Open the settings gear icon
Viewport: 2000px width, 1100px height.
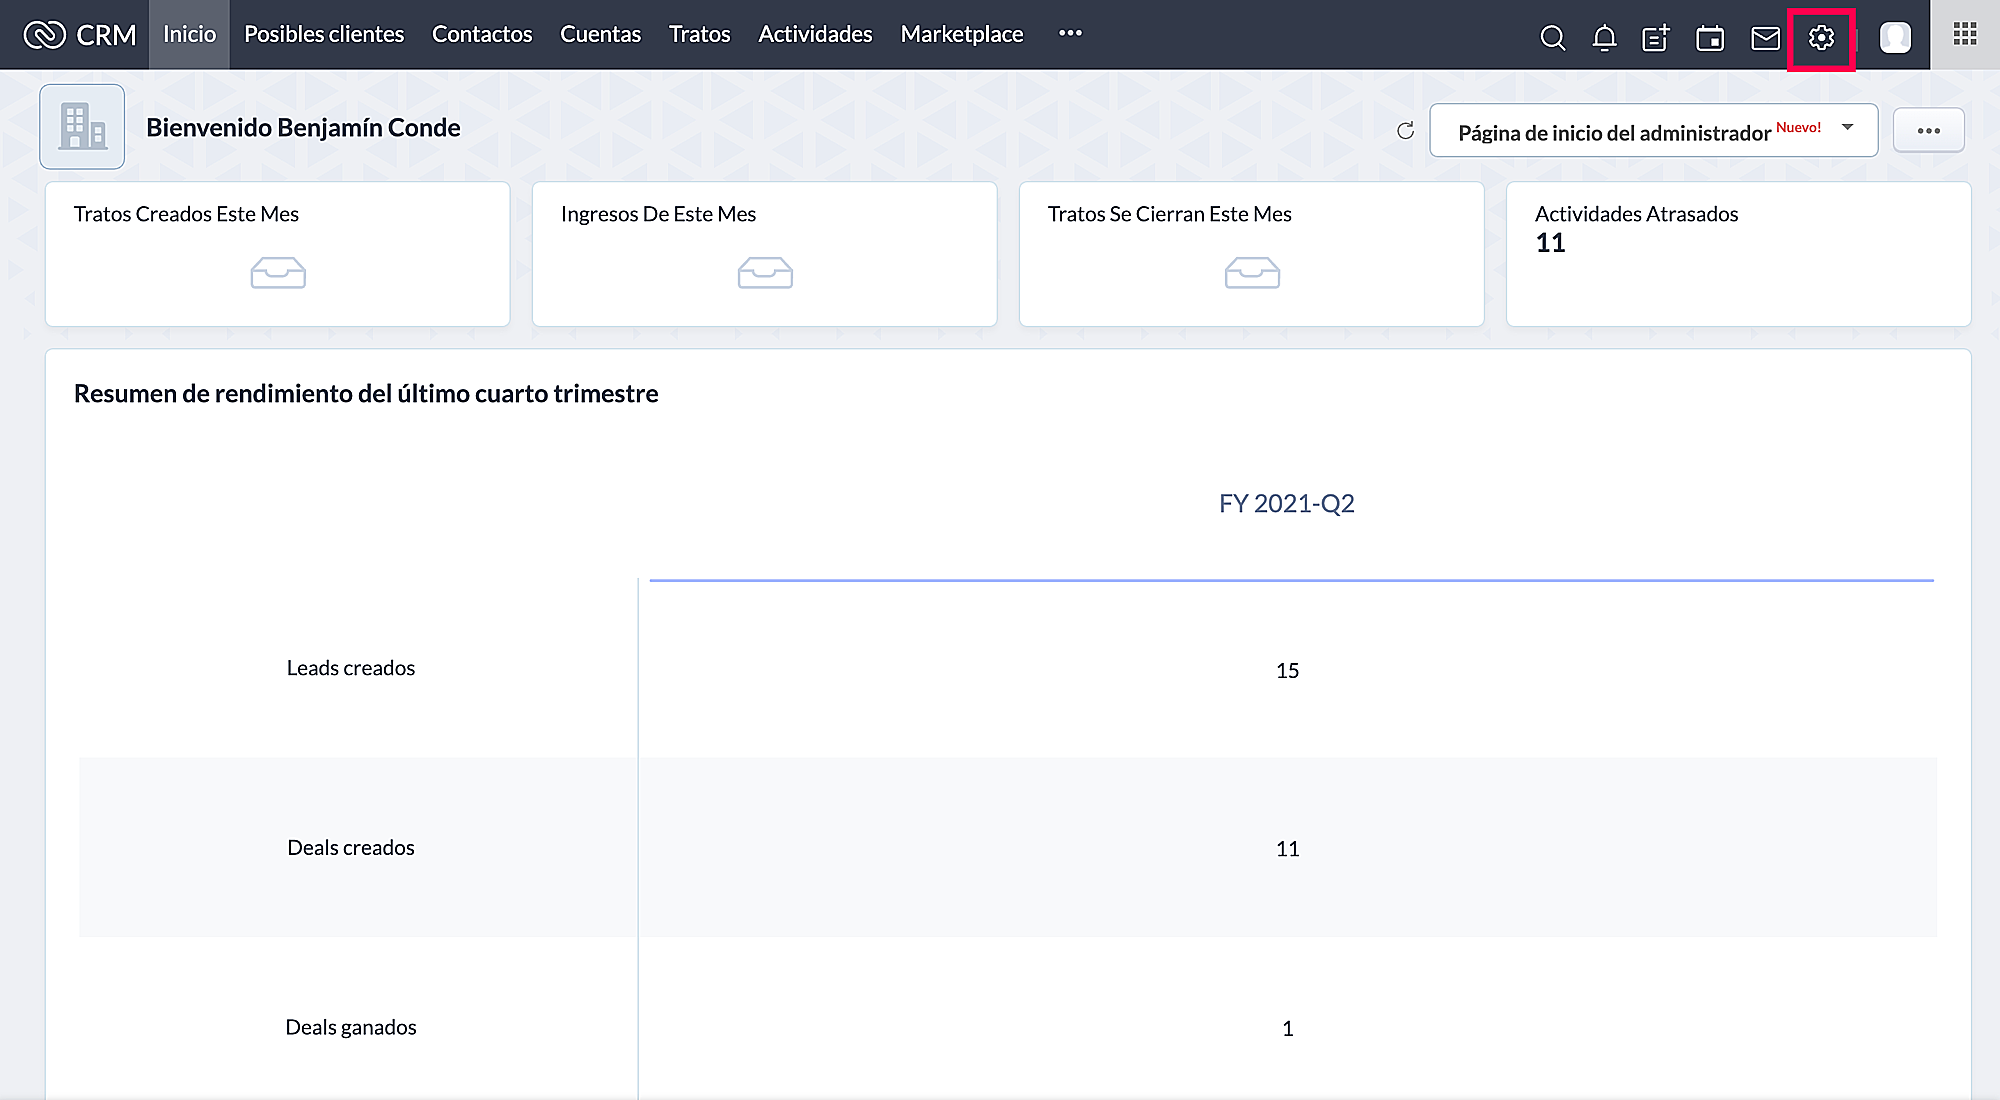click(x=1821, y=38)
